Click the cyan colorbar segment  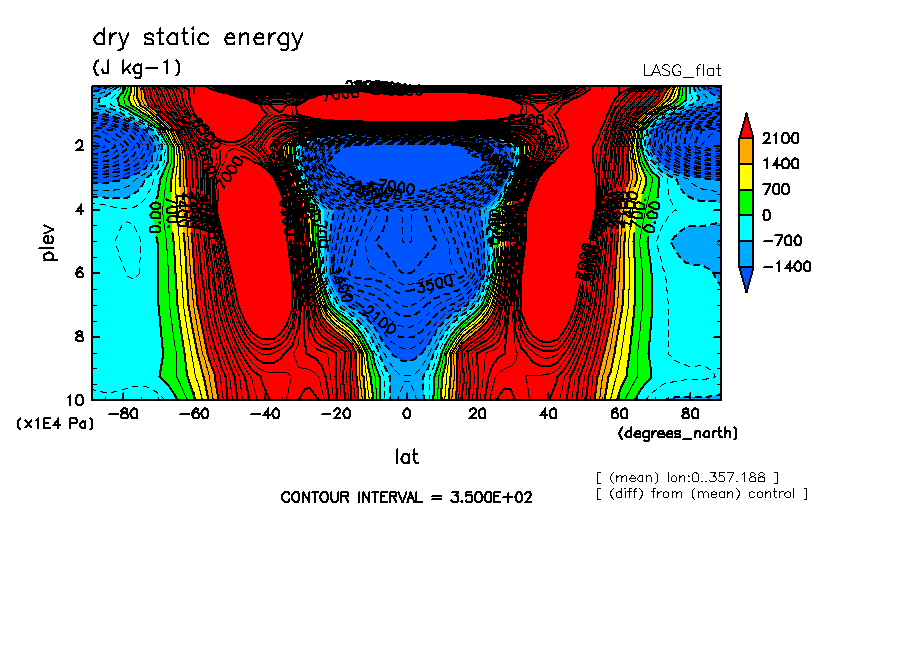point(746,228)
